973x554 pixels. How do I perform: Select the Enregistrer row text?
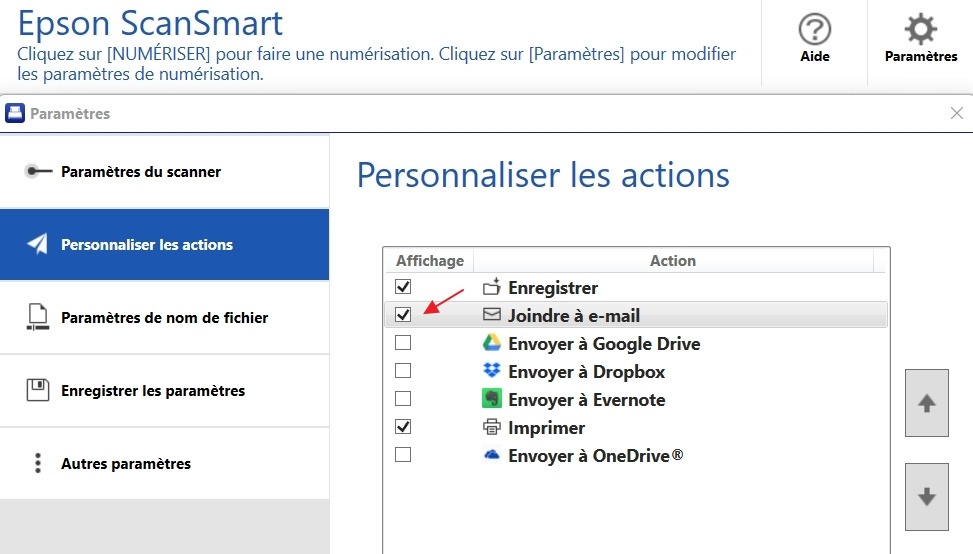(x=553, y=288)
